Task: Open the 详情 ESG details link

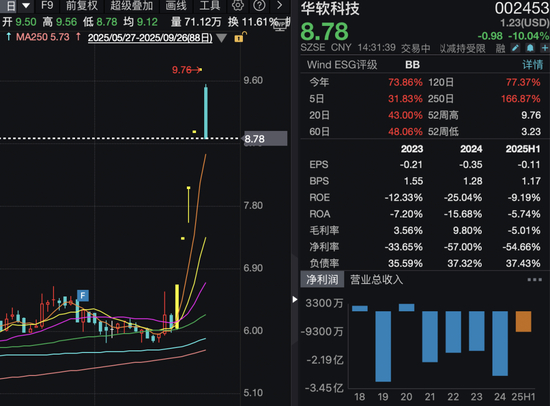Action: click(x=532, y=65)
